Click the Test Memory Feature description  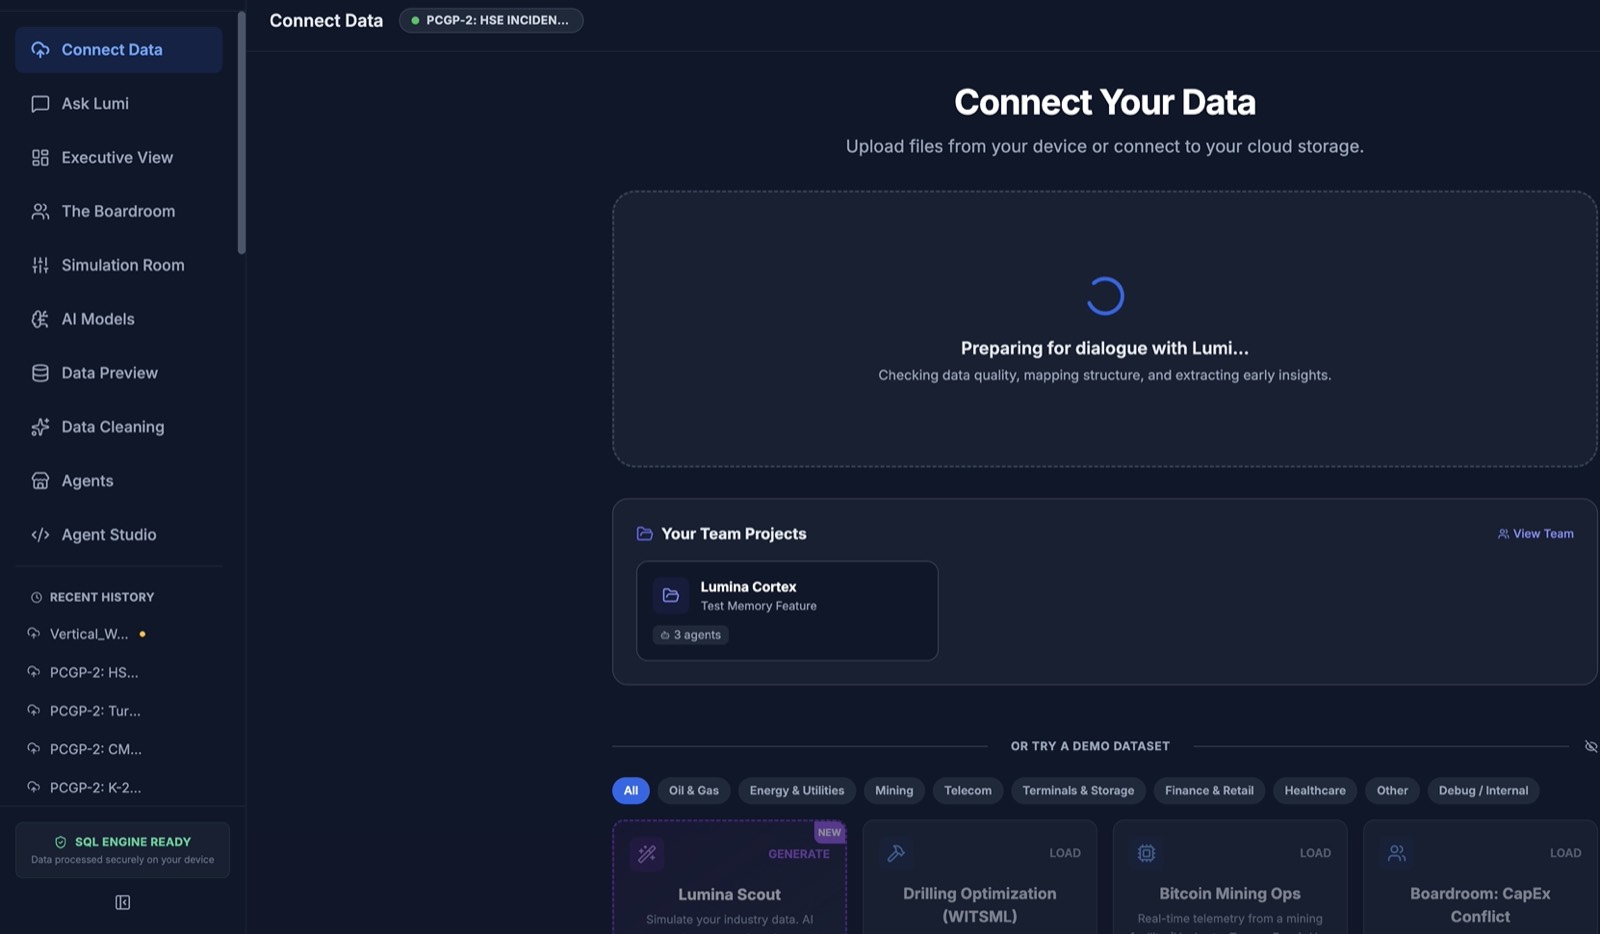pos(758,606)
